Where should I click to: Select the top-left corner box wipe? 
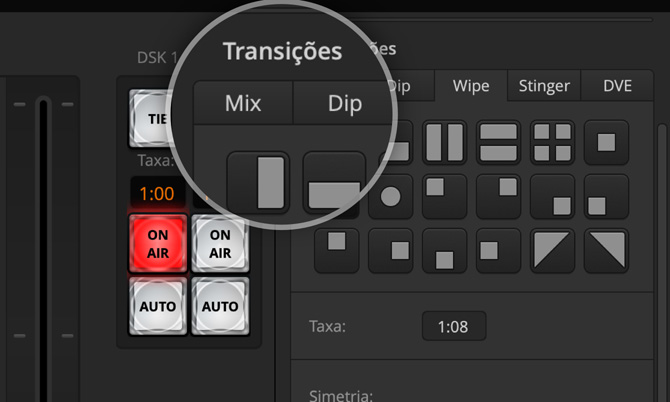[445, 196]
